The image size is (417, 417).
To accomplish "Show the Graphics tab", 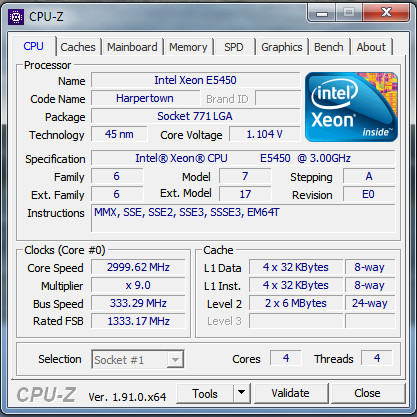I will pos(282,47).
